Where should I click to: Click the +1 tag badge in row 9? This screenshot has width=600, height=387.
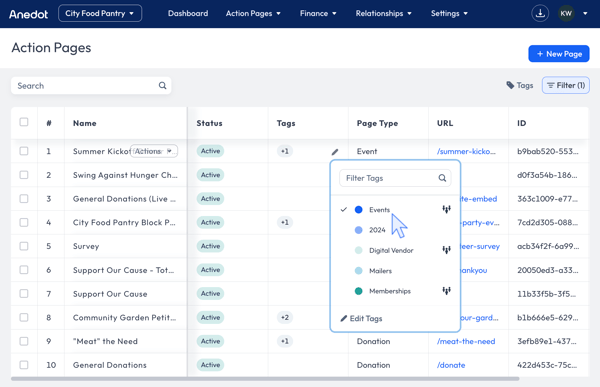[285, 341]
